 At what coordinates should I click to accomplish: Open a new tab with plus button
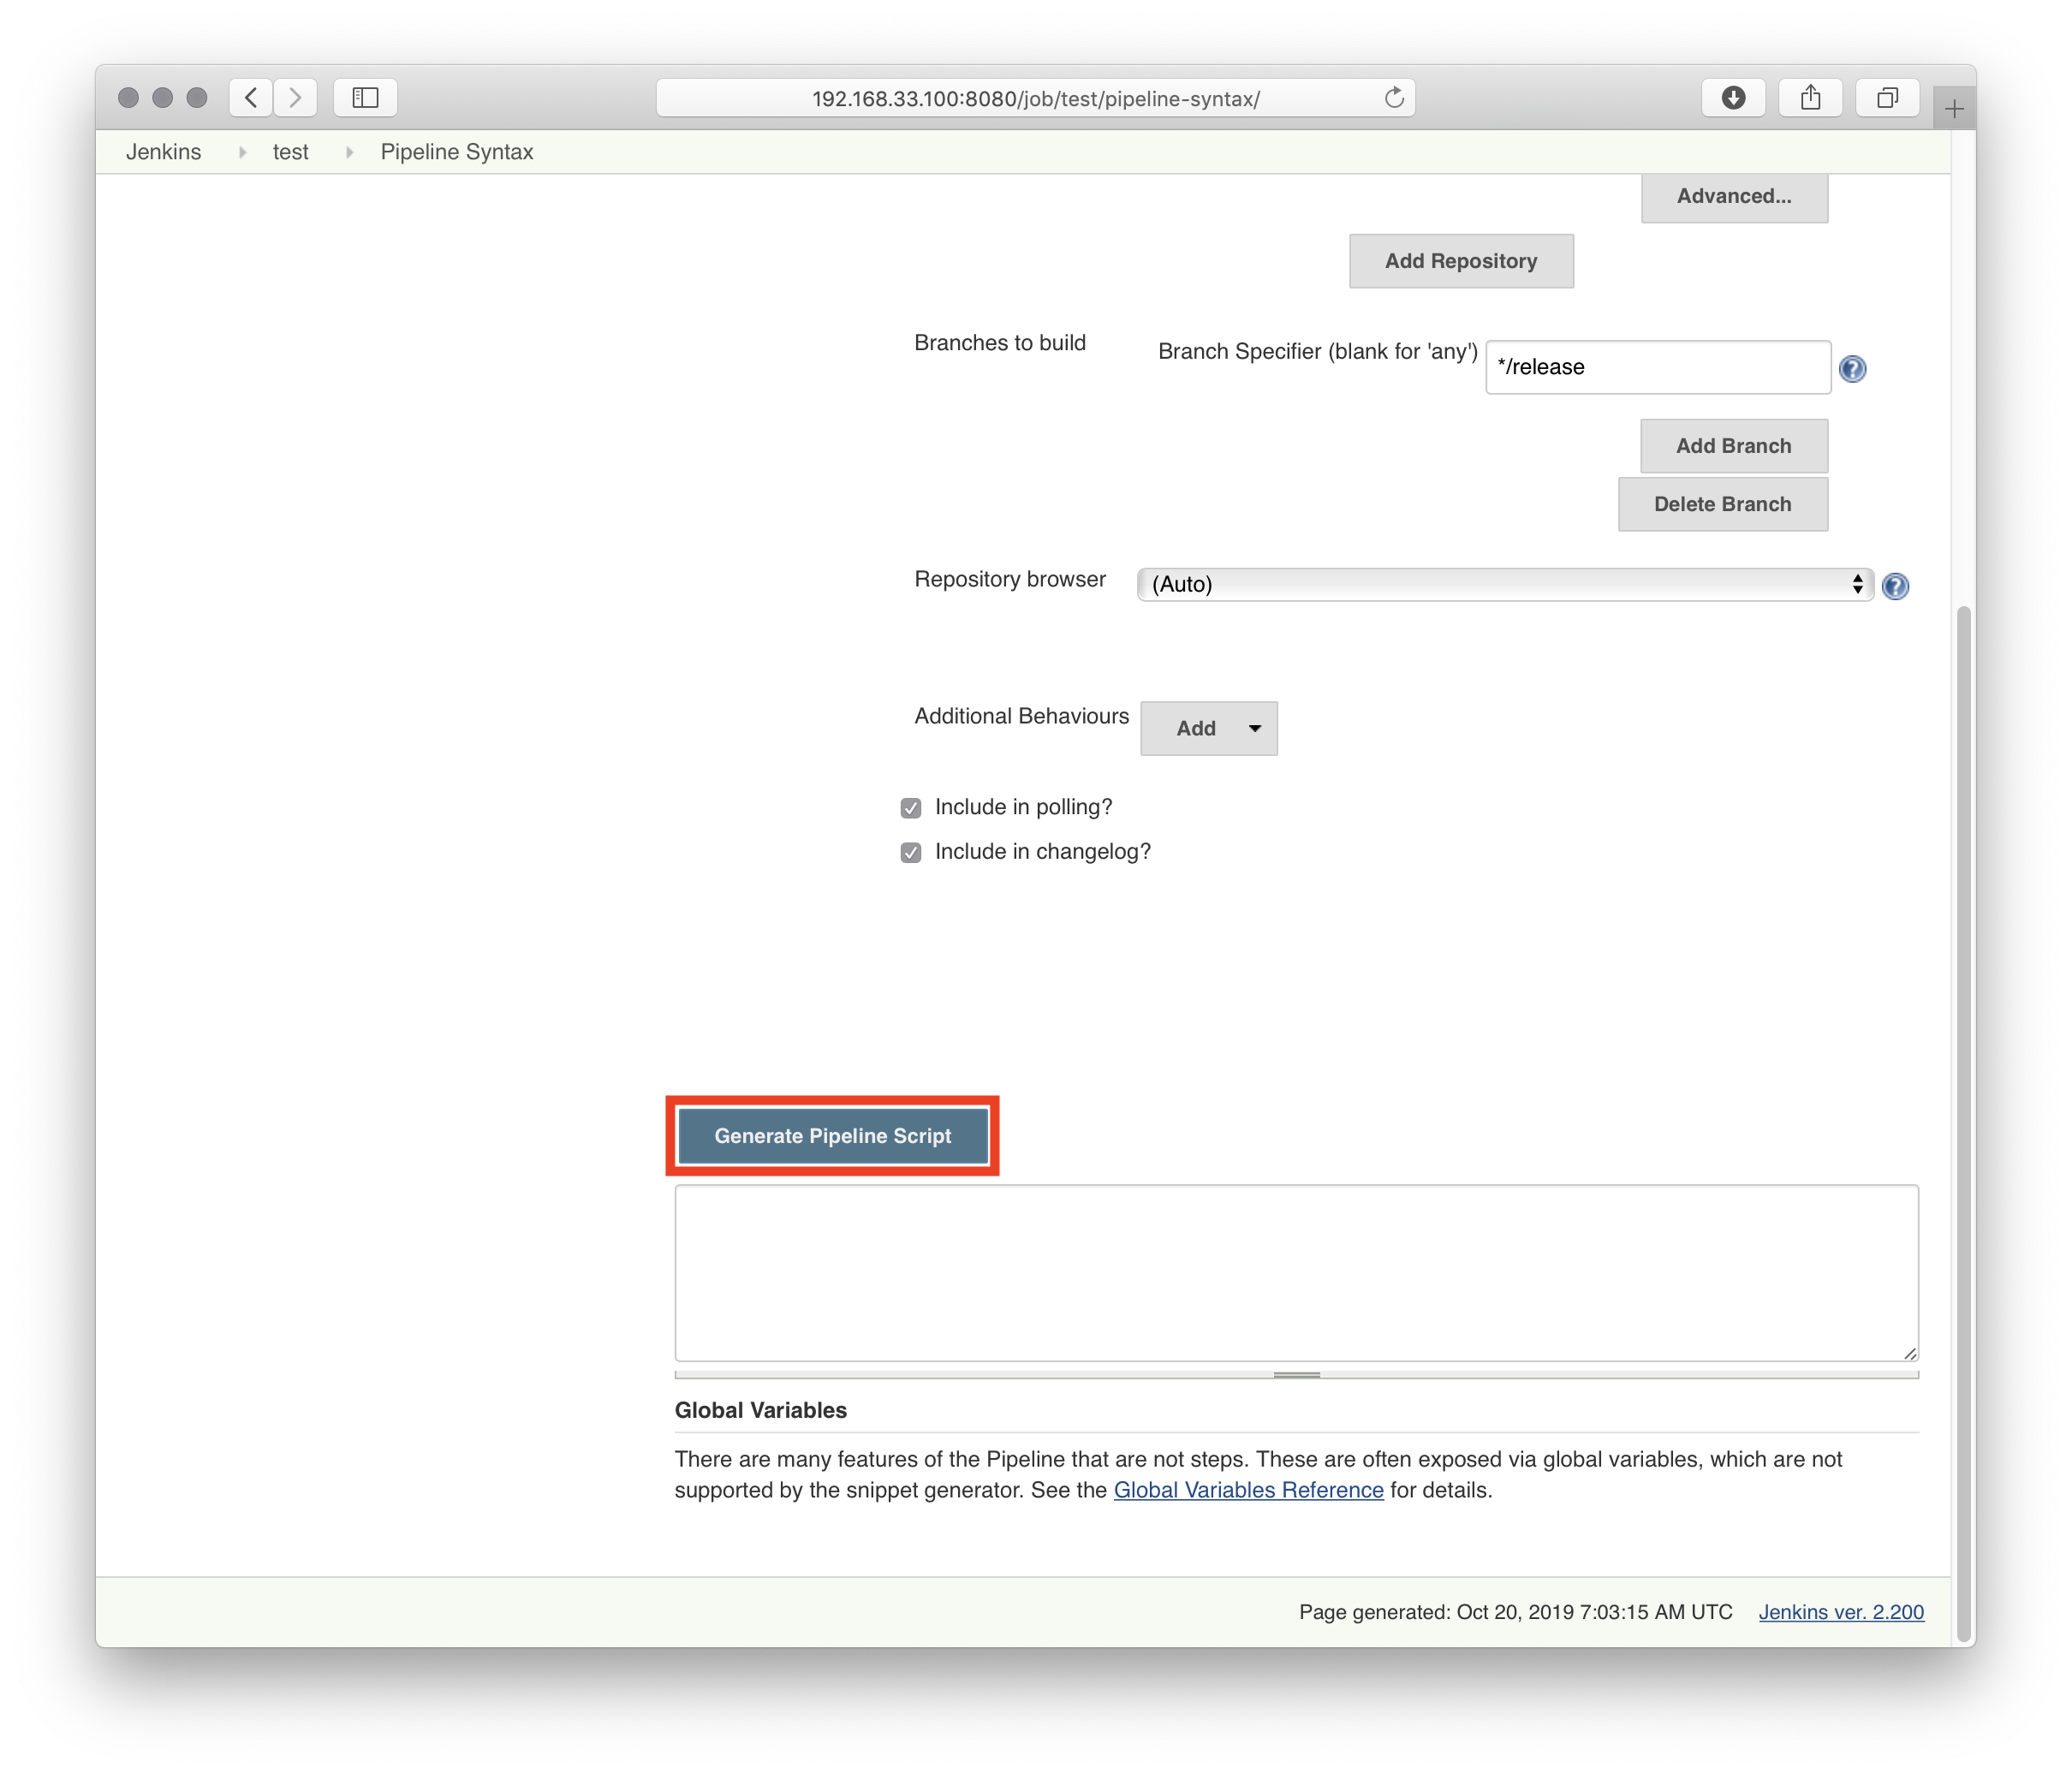(1954, 108)
